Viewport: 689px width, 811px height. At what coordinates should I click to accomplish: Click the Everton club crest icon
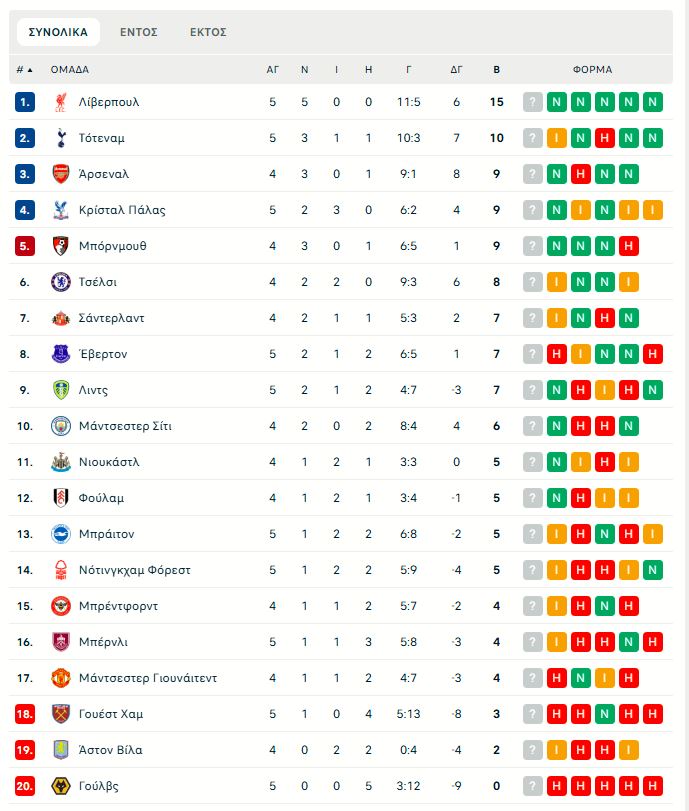[x=61, y=354]
